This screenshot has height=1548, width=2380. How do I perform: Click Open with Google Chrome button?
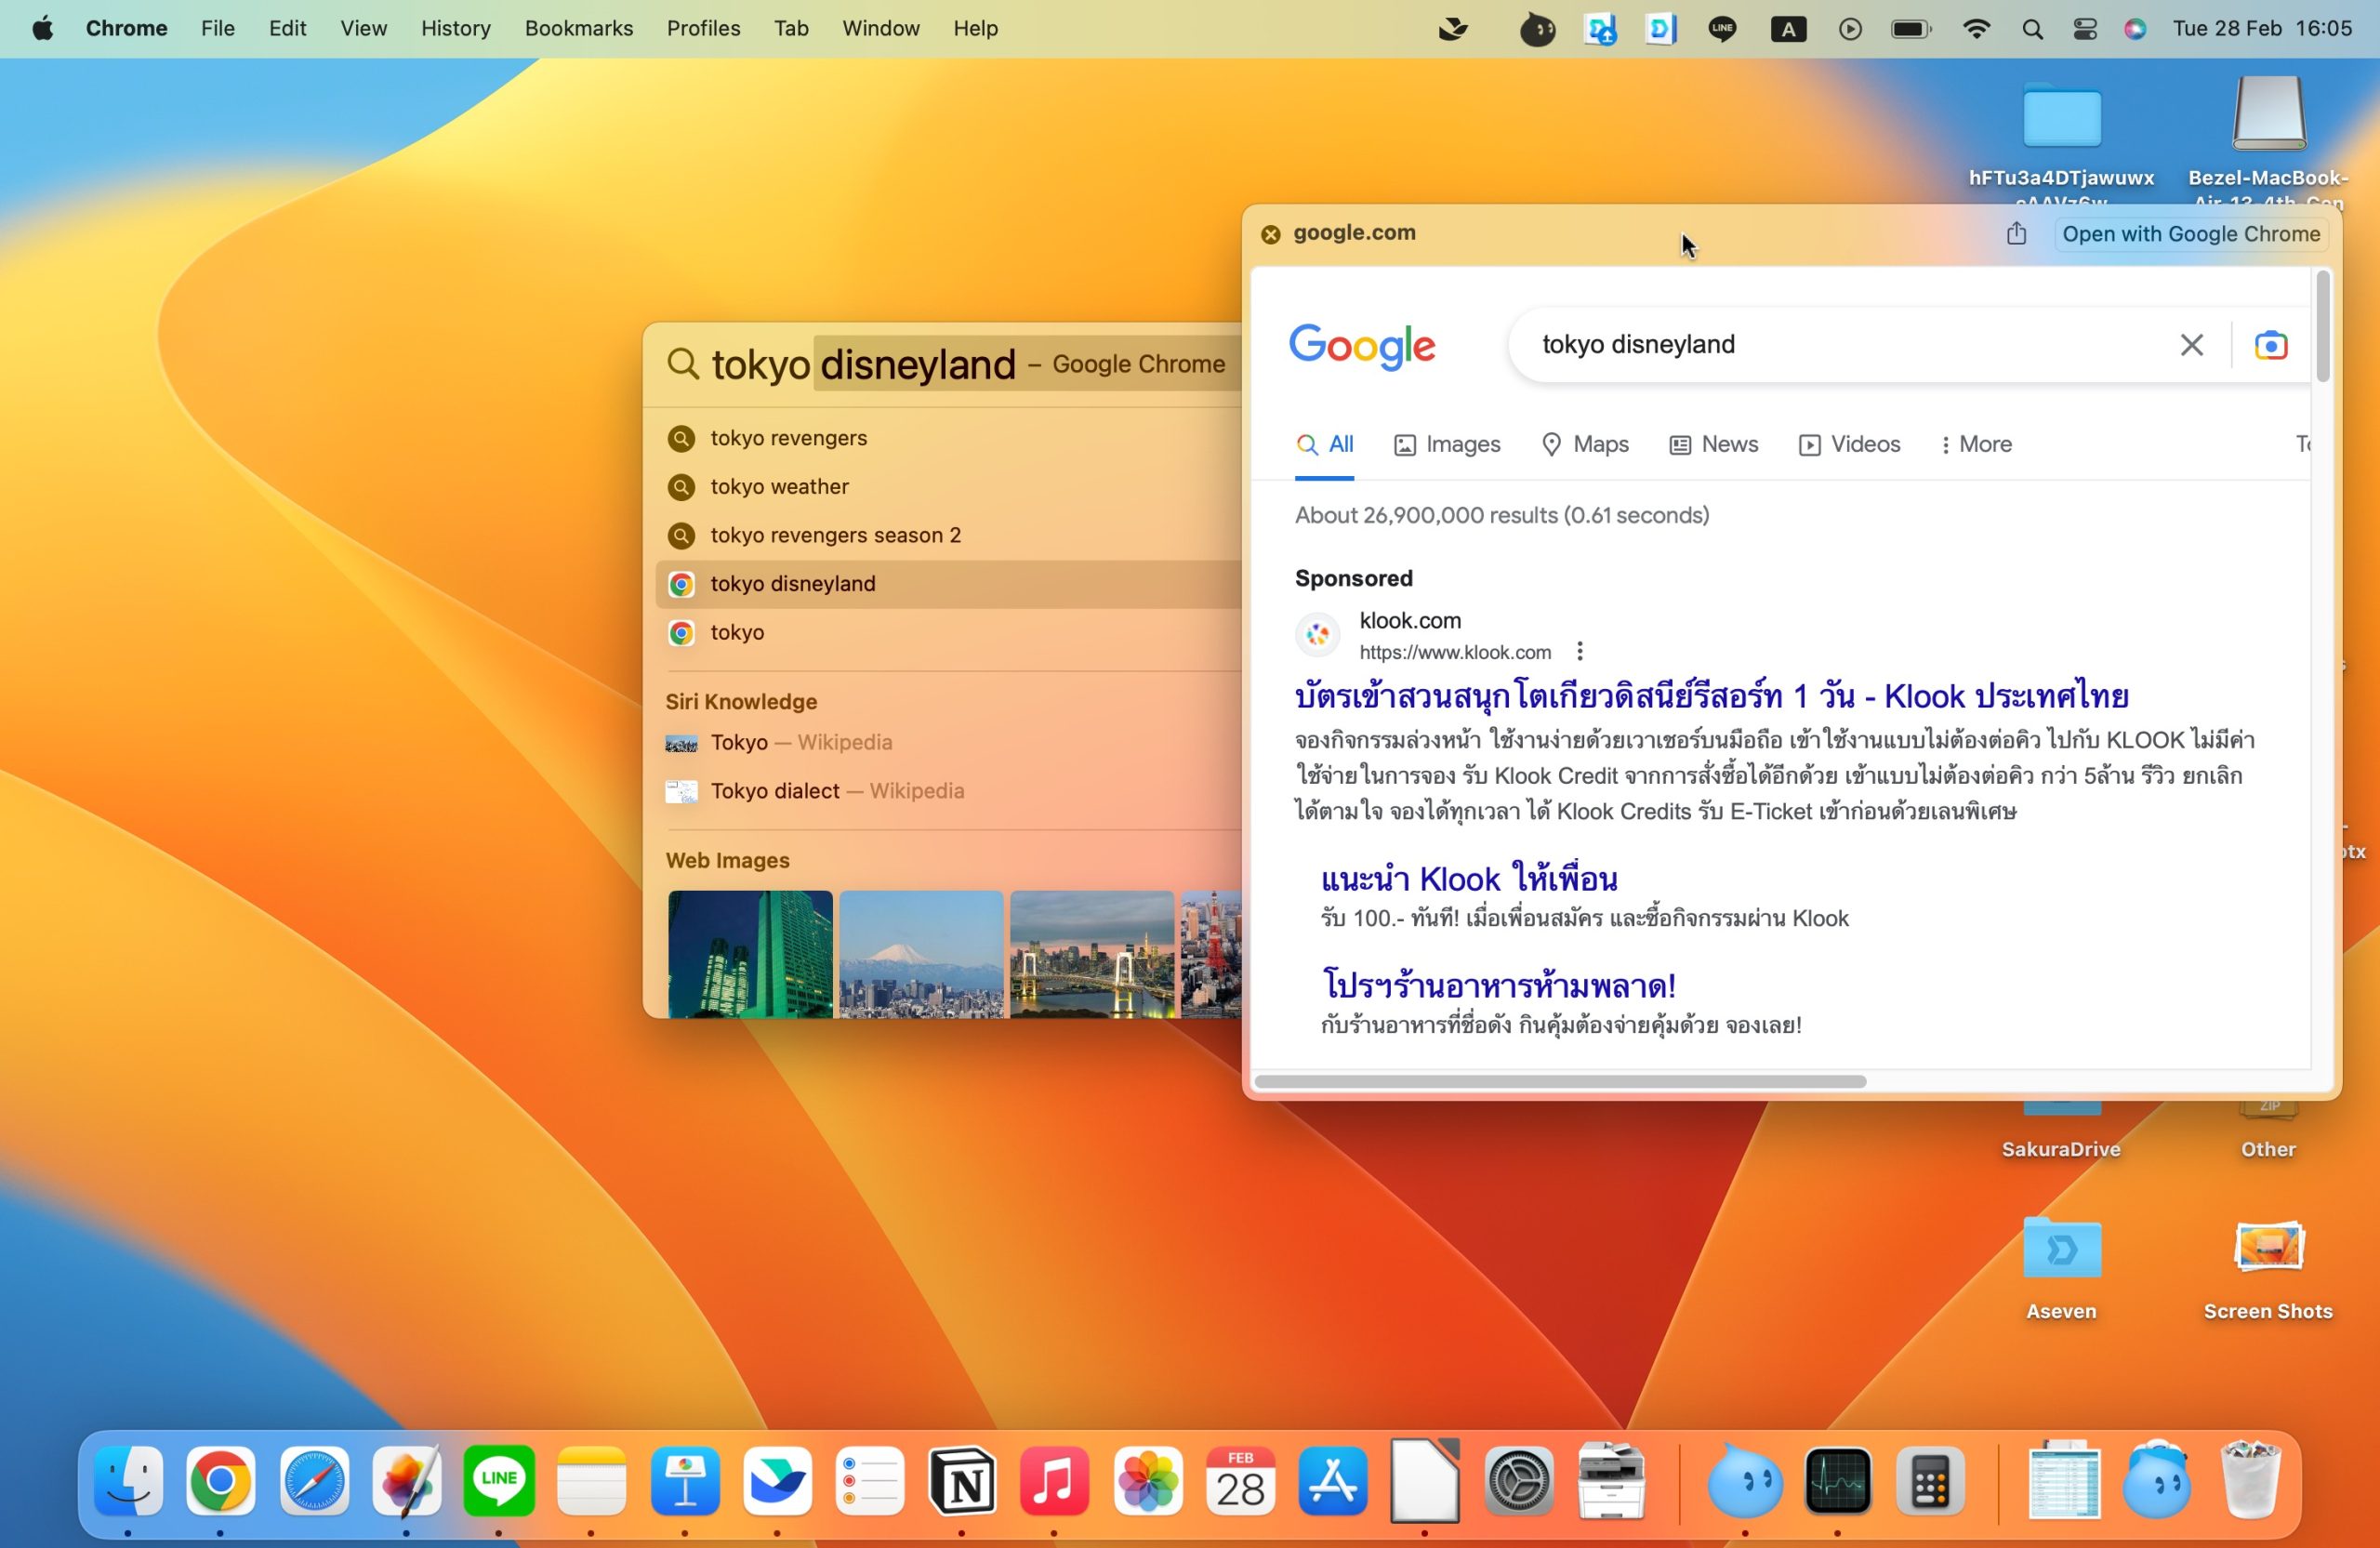[2190, 234]
